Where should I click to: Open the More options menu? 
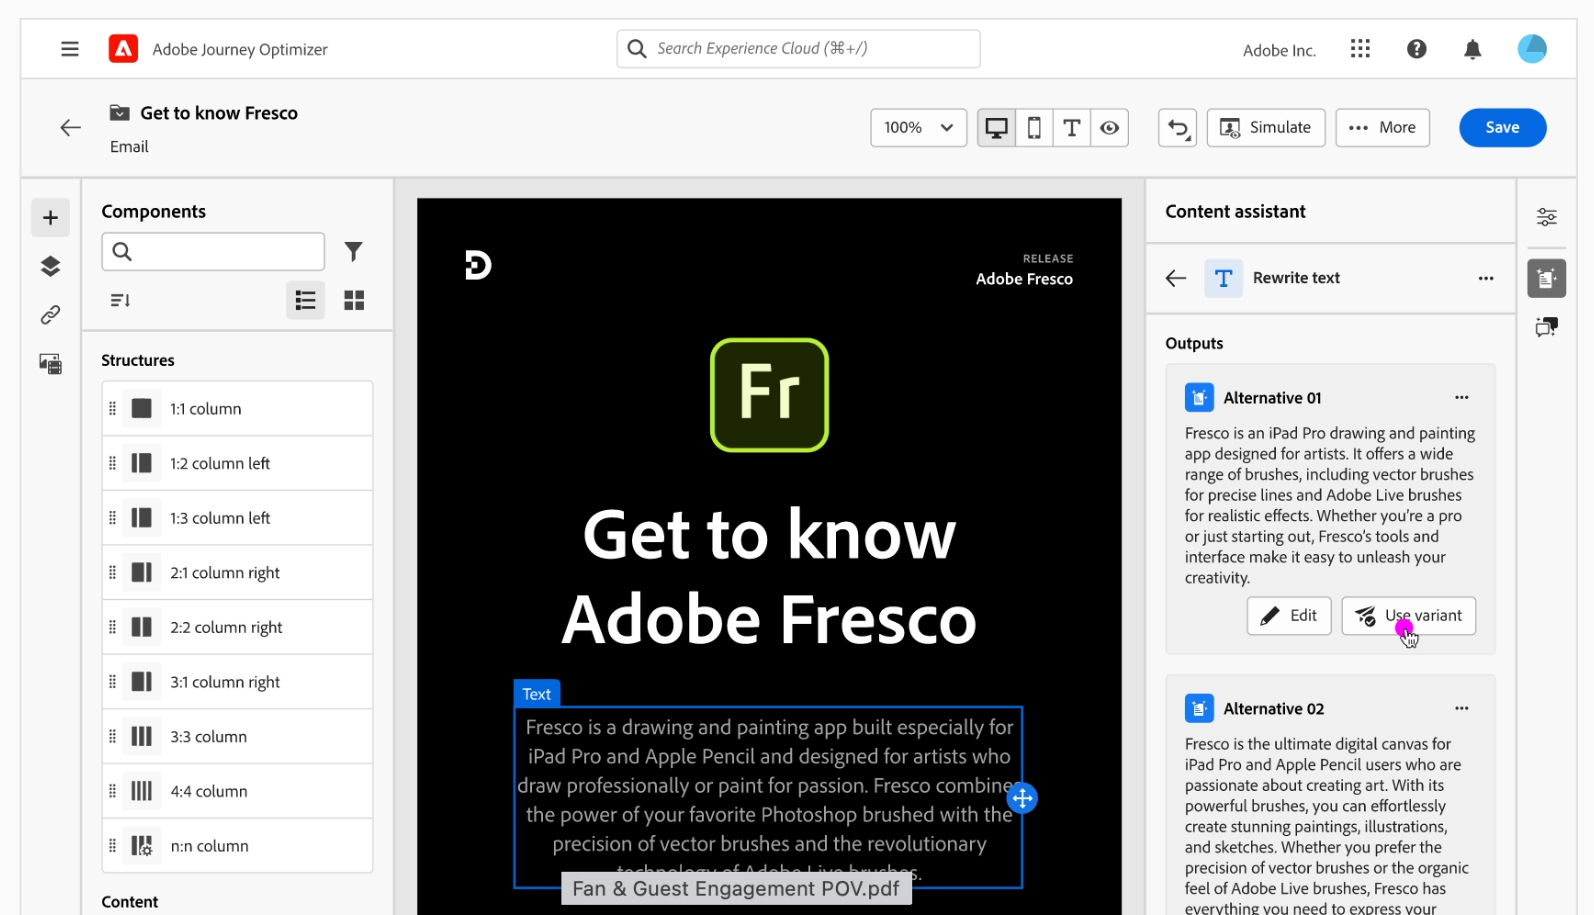pos(1382,128)
